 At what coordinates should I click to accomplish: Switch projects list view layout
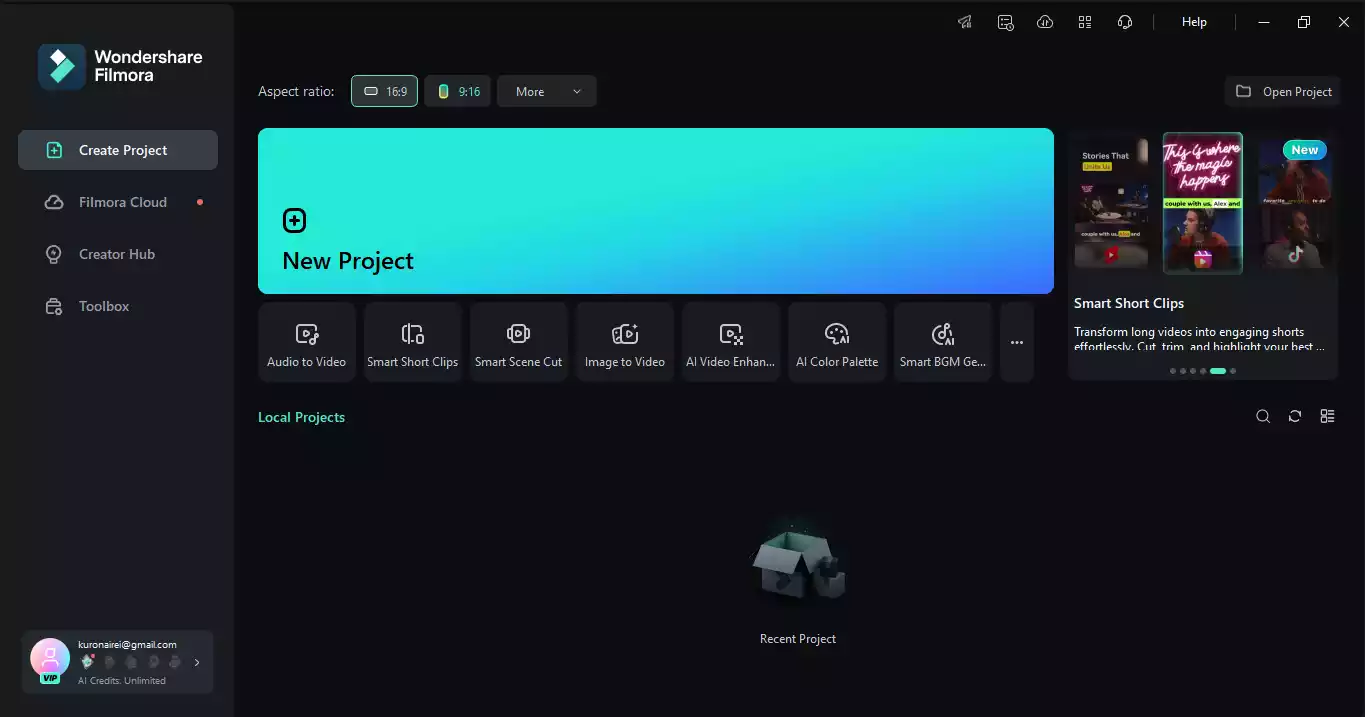tap(1327, 416)
